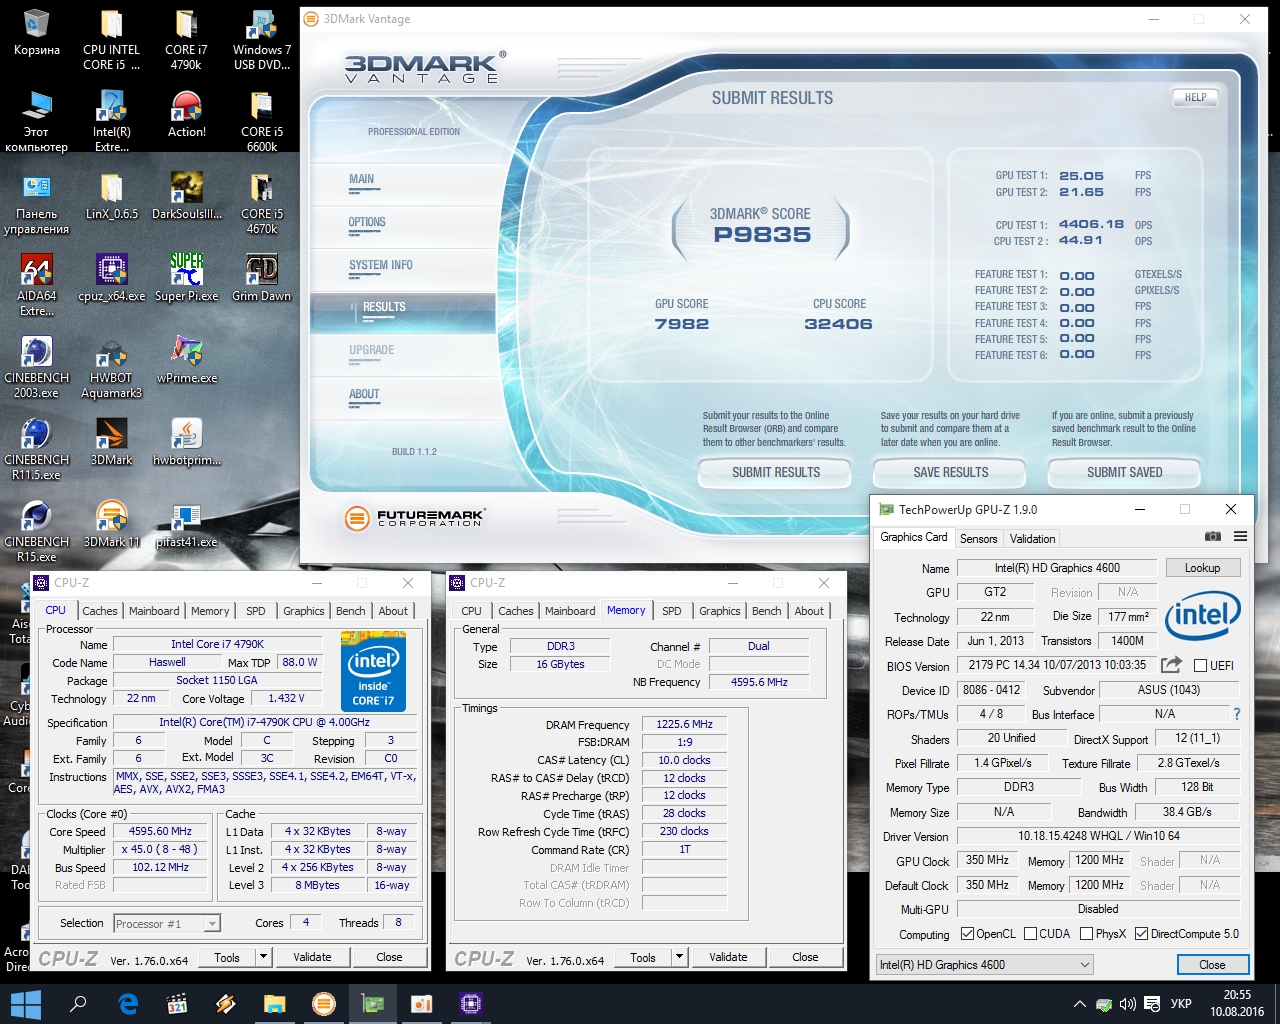Screen dimensions: 1280x1024
Task: Open CORE i5 6600k folder icon
Action: click(261, 122)
